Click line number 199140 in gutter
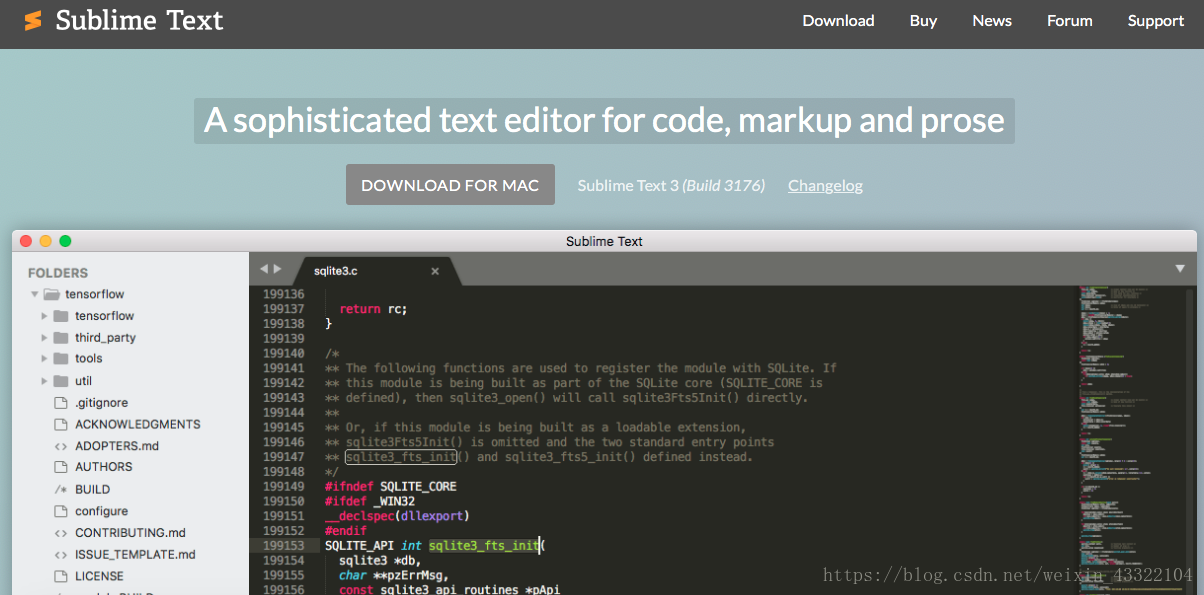The height and width of the screenshot is (595, 1204). click(x=284, y=353)
